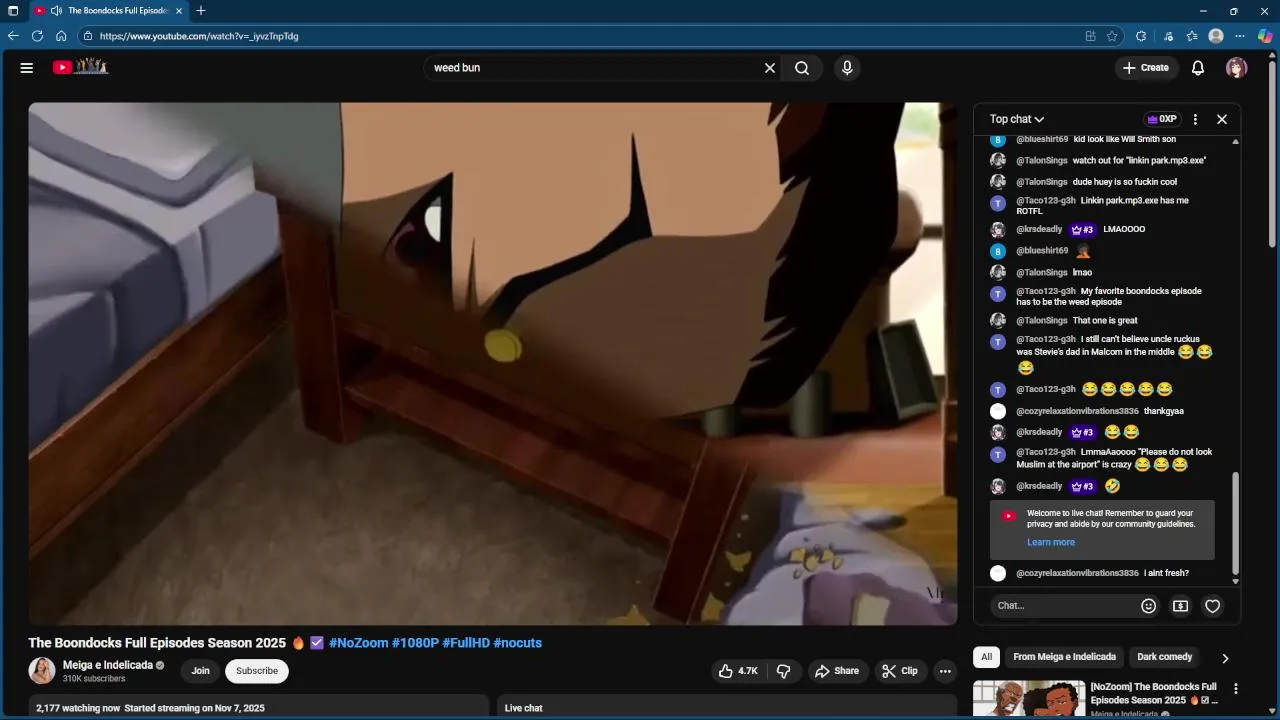Open YouTube account avatar menu
Image resolution: width=1280 pixels, height=720 pixels.
[1237, 68]
